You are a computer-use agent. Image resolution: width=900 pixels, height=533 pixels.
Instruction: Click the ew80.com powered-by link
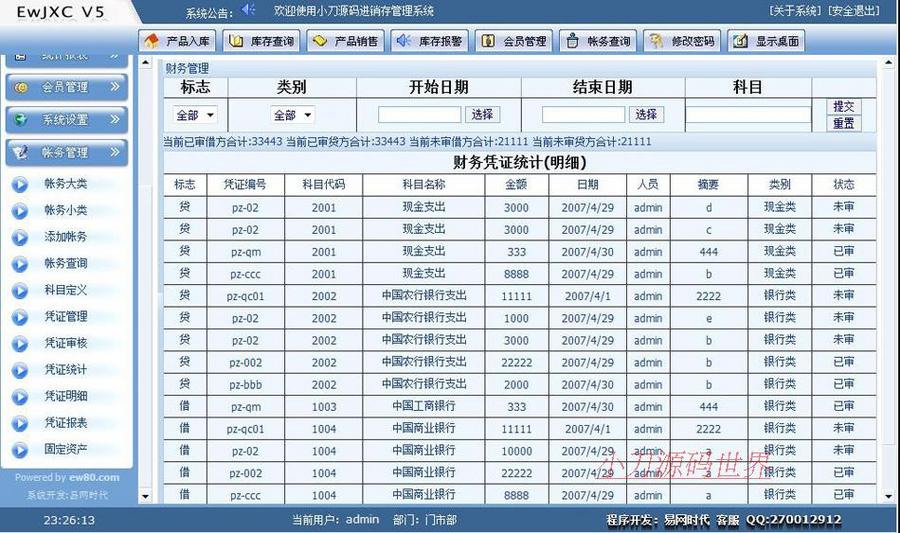(94, 477)
